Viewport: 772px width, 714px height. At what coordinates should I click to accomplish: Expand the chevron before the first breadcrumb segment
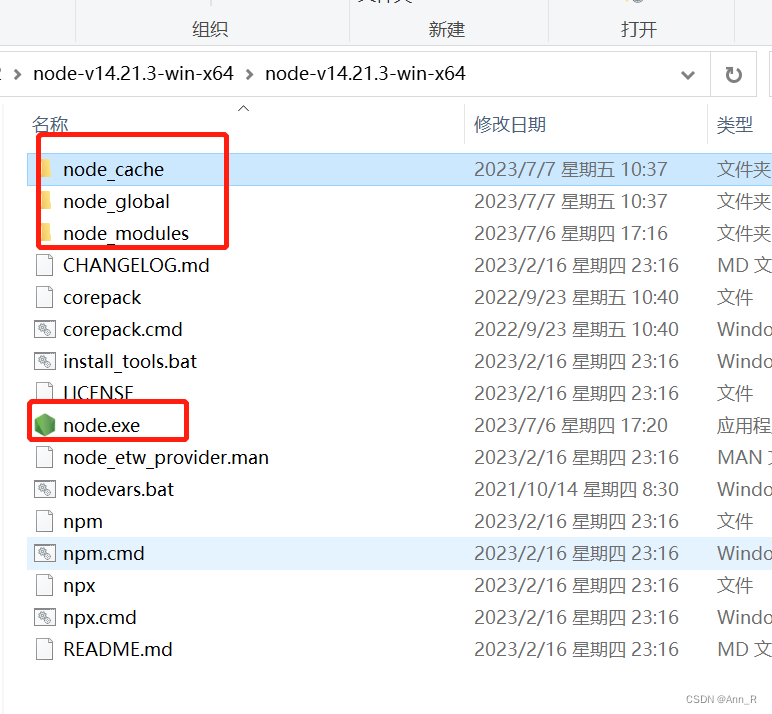(x=18, y=75)
